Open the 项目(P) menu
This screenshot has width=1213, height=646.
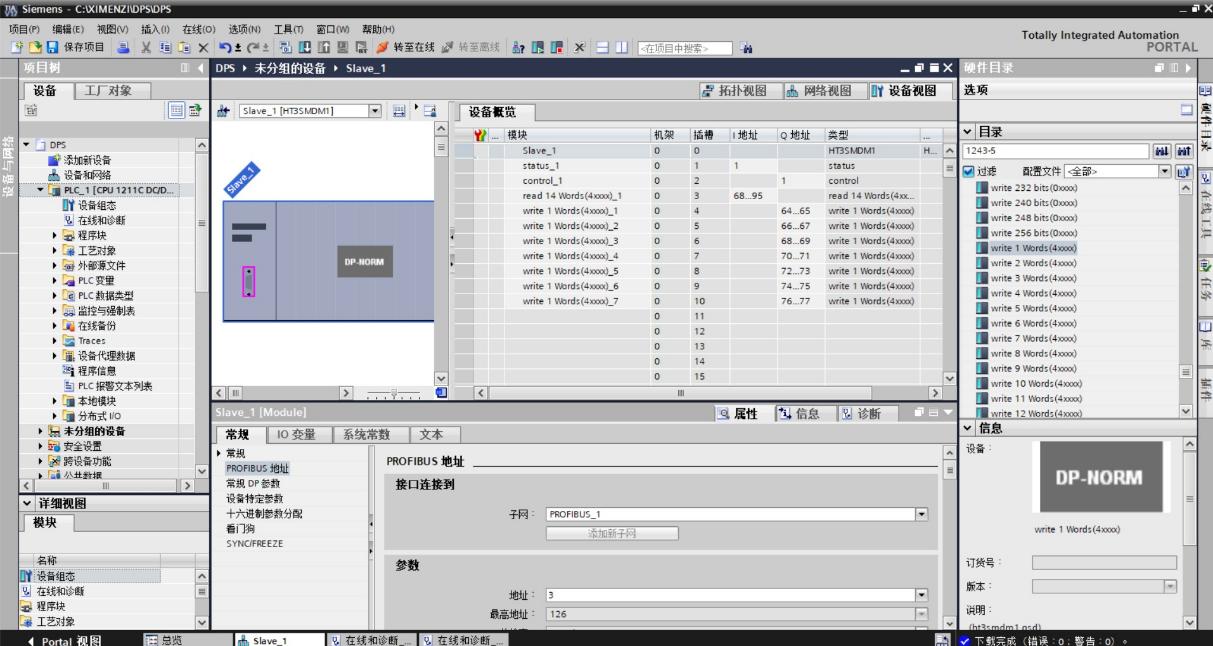click(24, 29)
